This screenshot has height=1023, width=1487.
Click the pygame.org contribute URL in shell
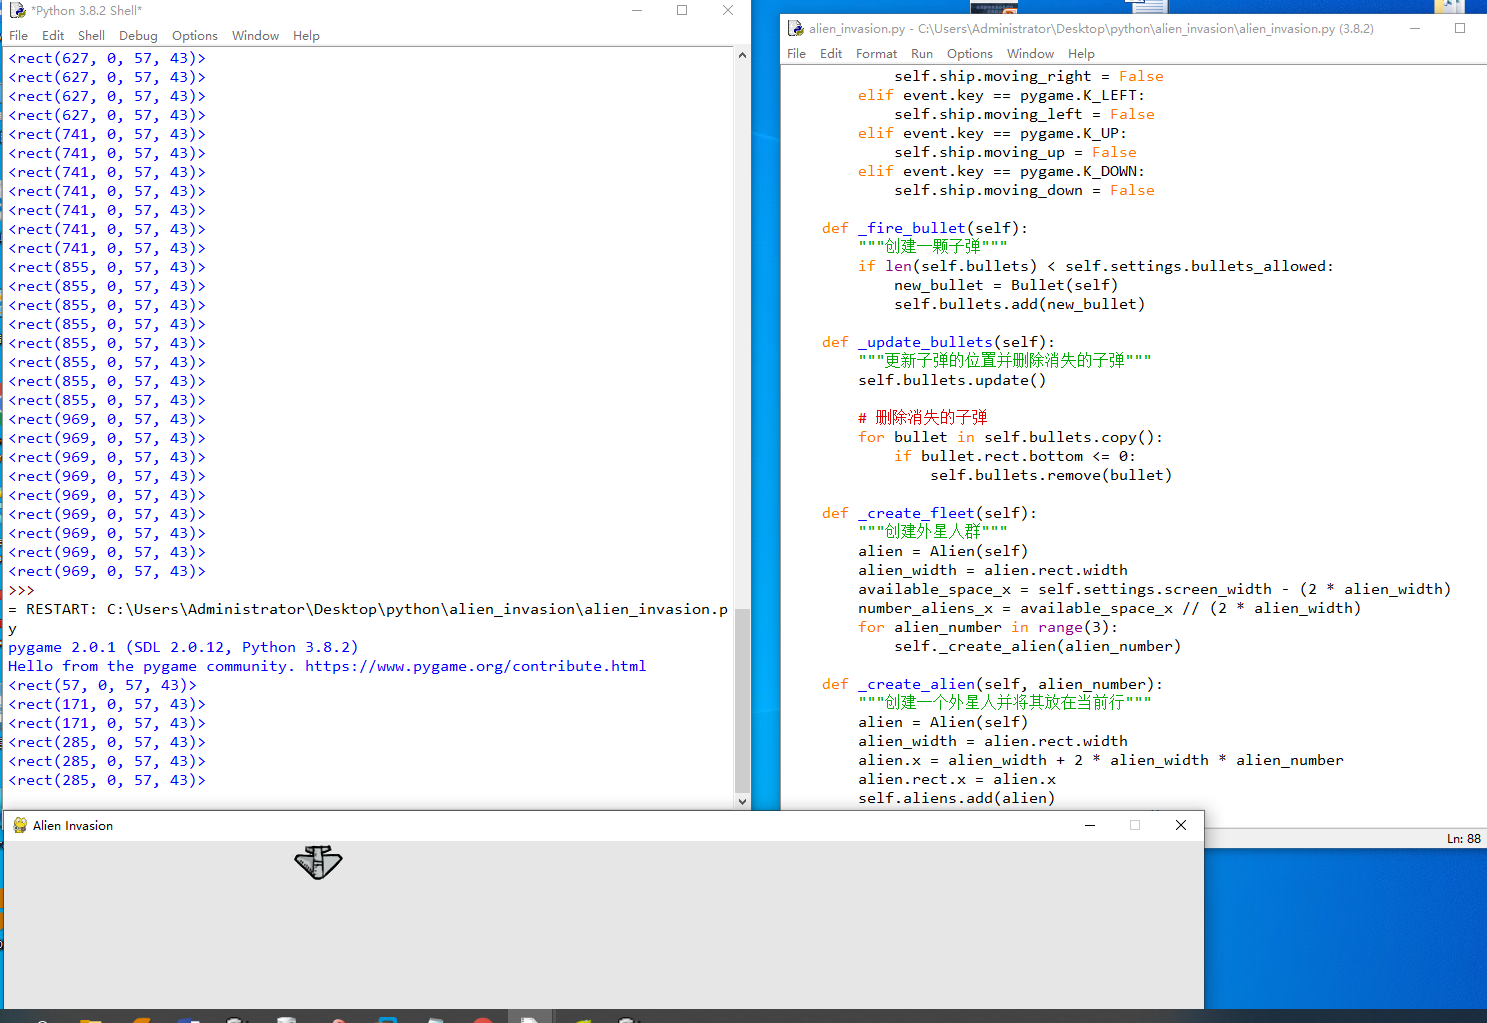tap(475, 666)
